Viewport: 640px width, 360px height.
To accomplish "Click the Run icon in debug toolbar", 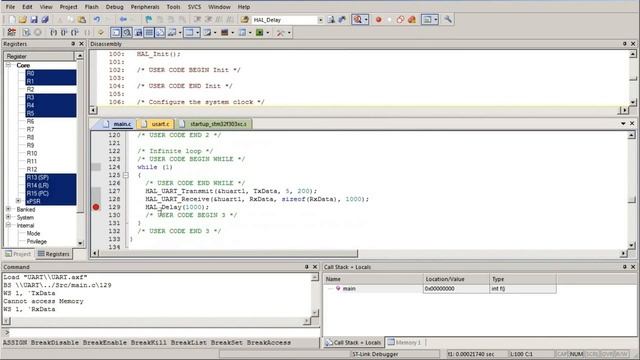I will tap(27, 32).
